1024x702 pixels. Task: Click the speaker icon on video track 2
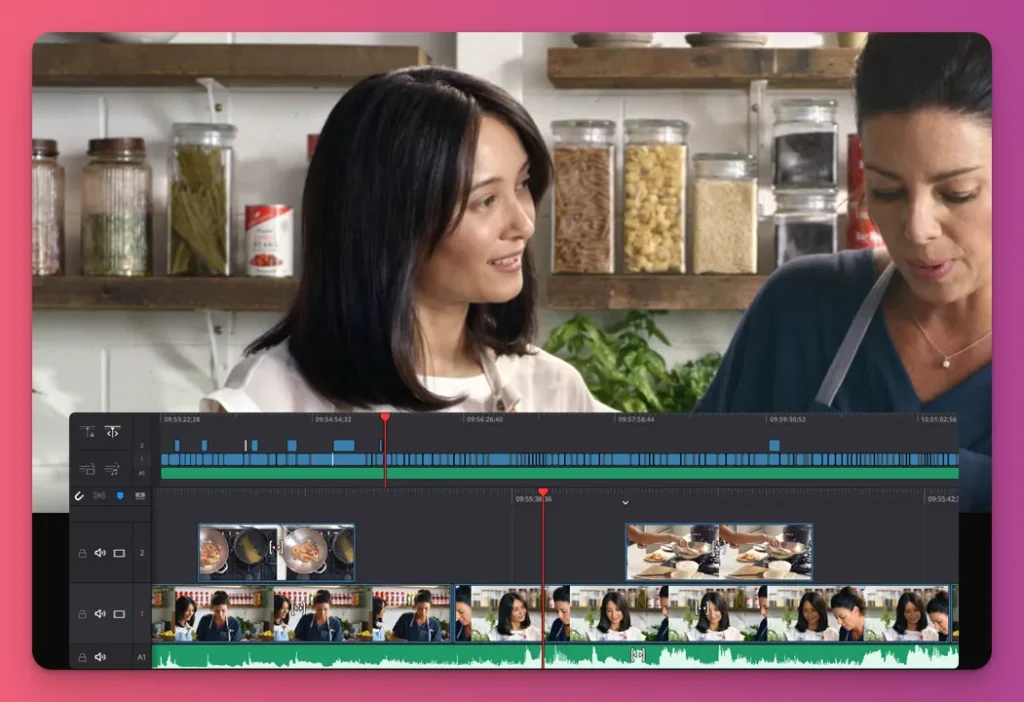click(x=101, y=552)
